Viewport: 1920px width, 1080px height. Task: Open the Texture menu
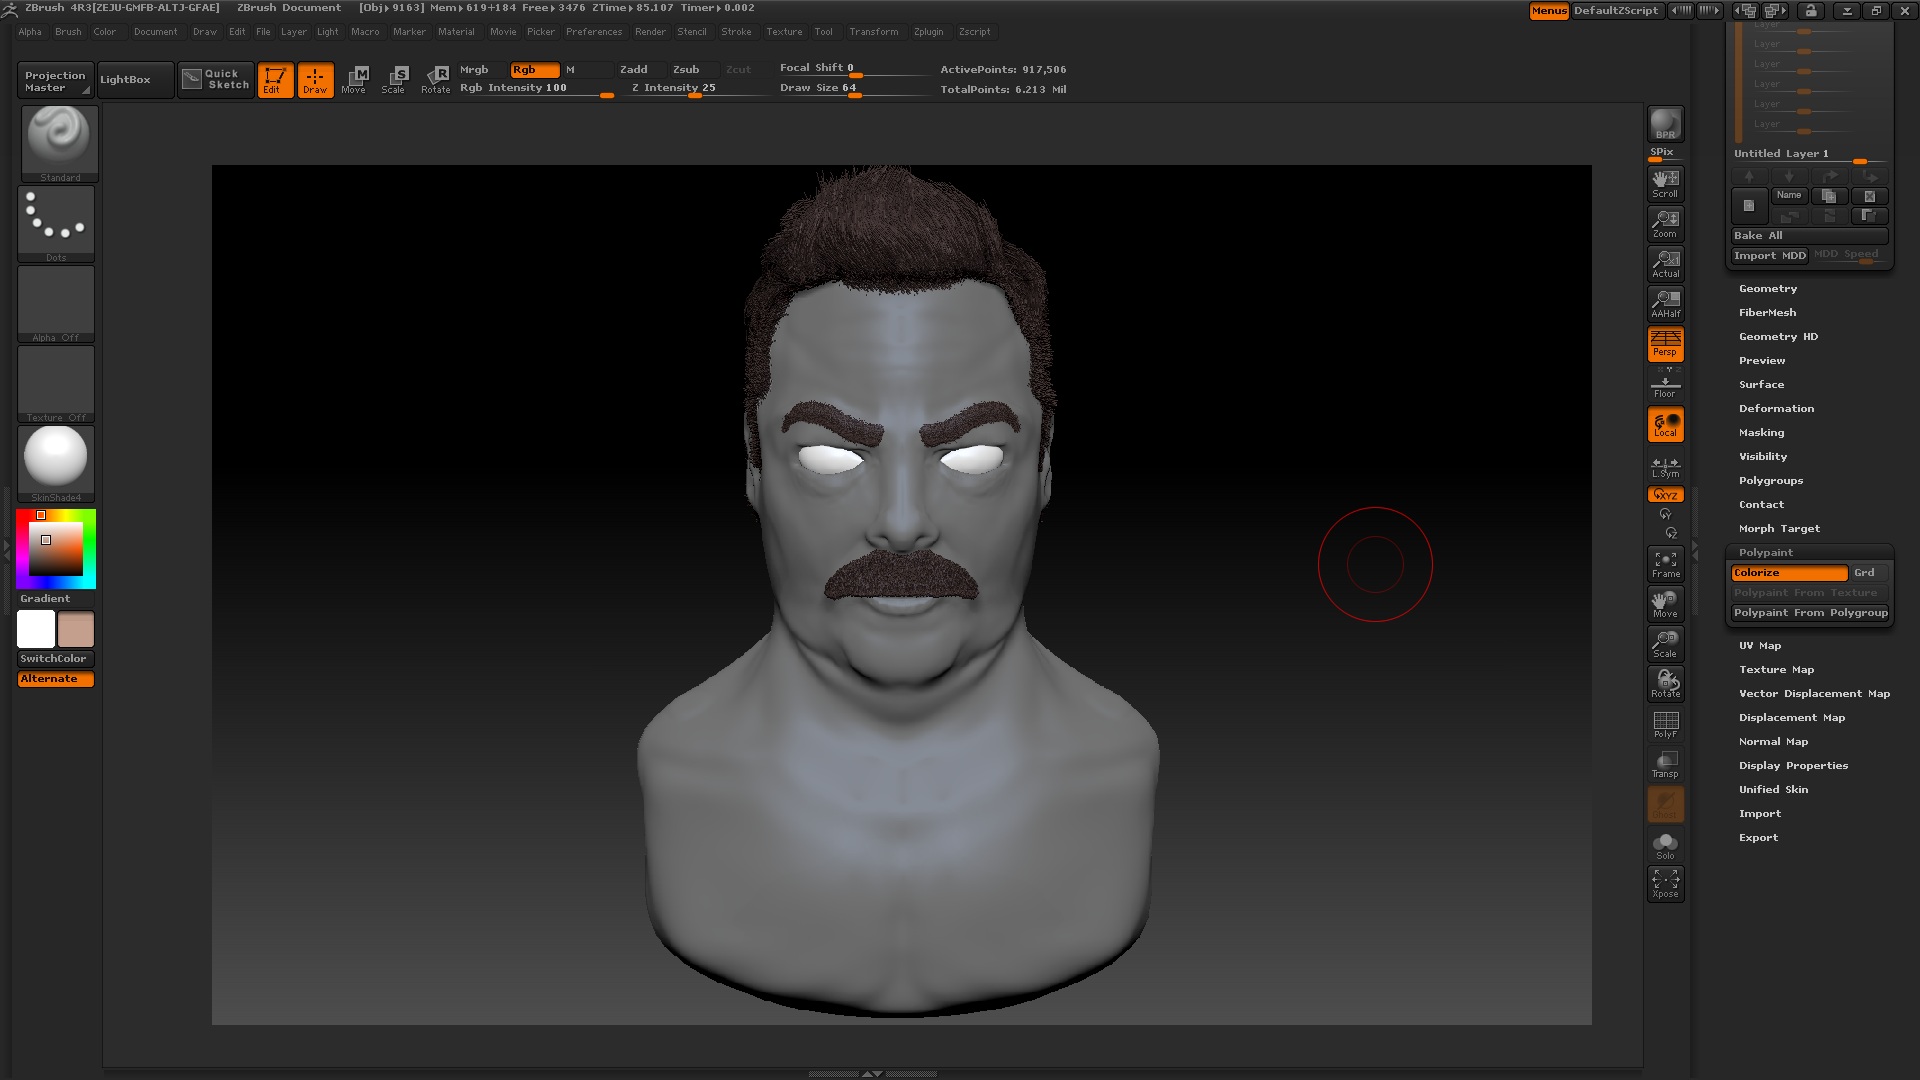click(784, 31)
